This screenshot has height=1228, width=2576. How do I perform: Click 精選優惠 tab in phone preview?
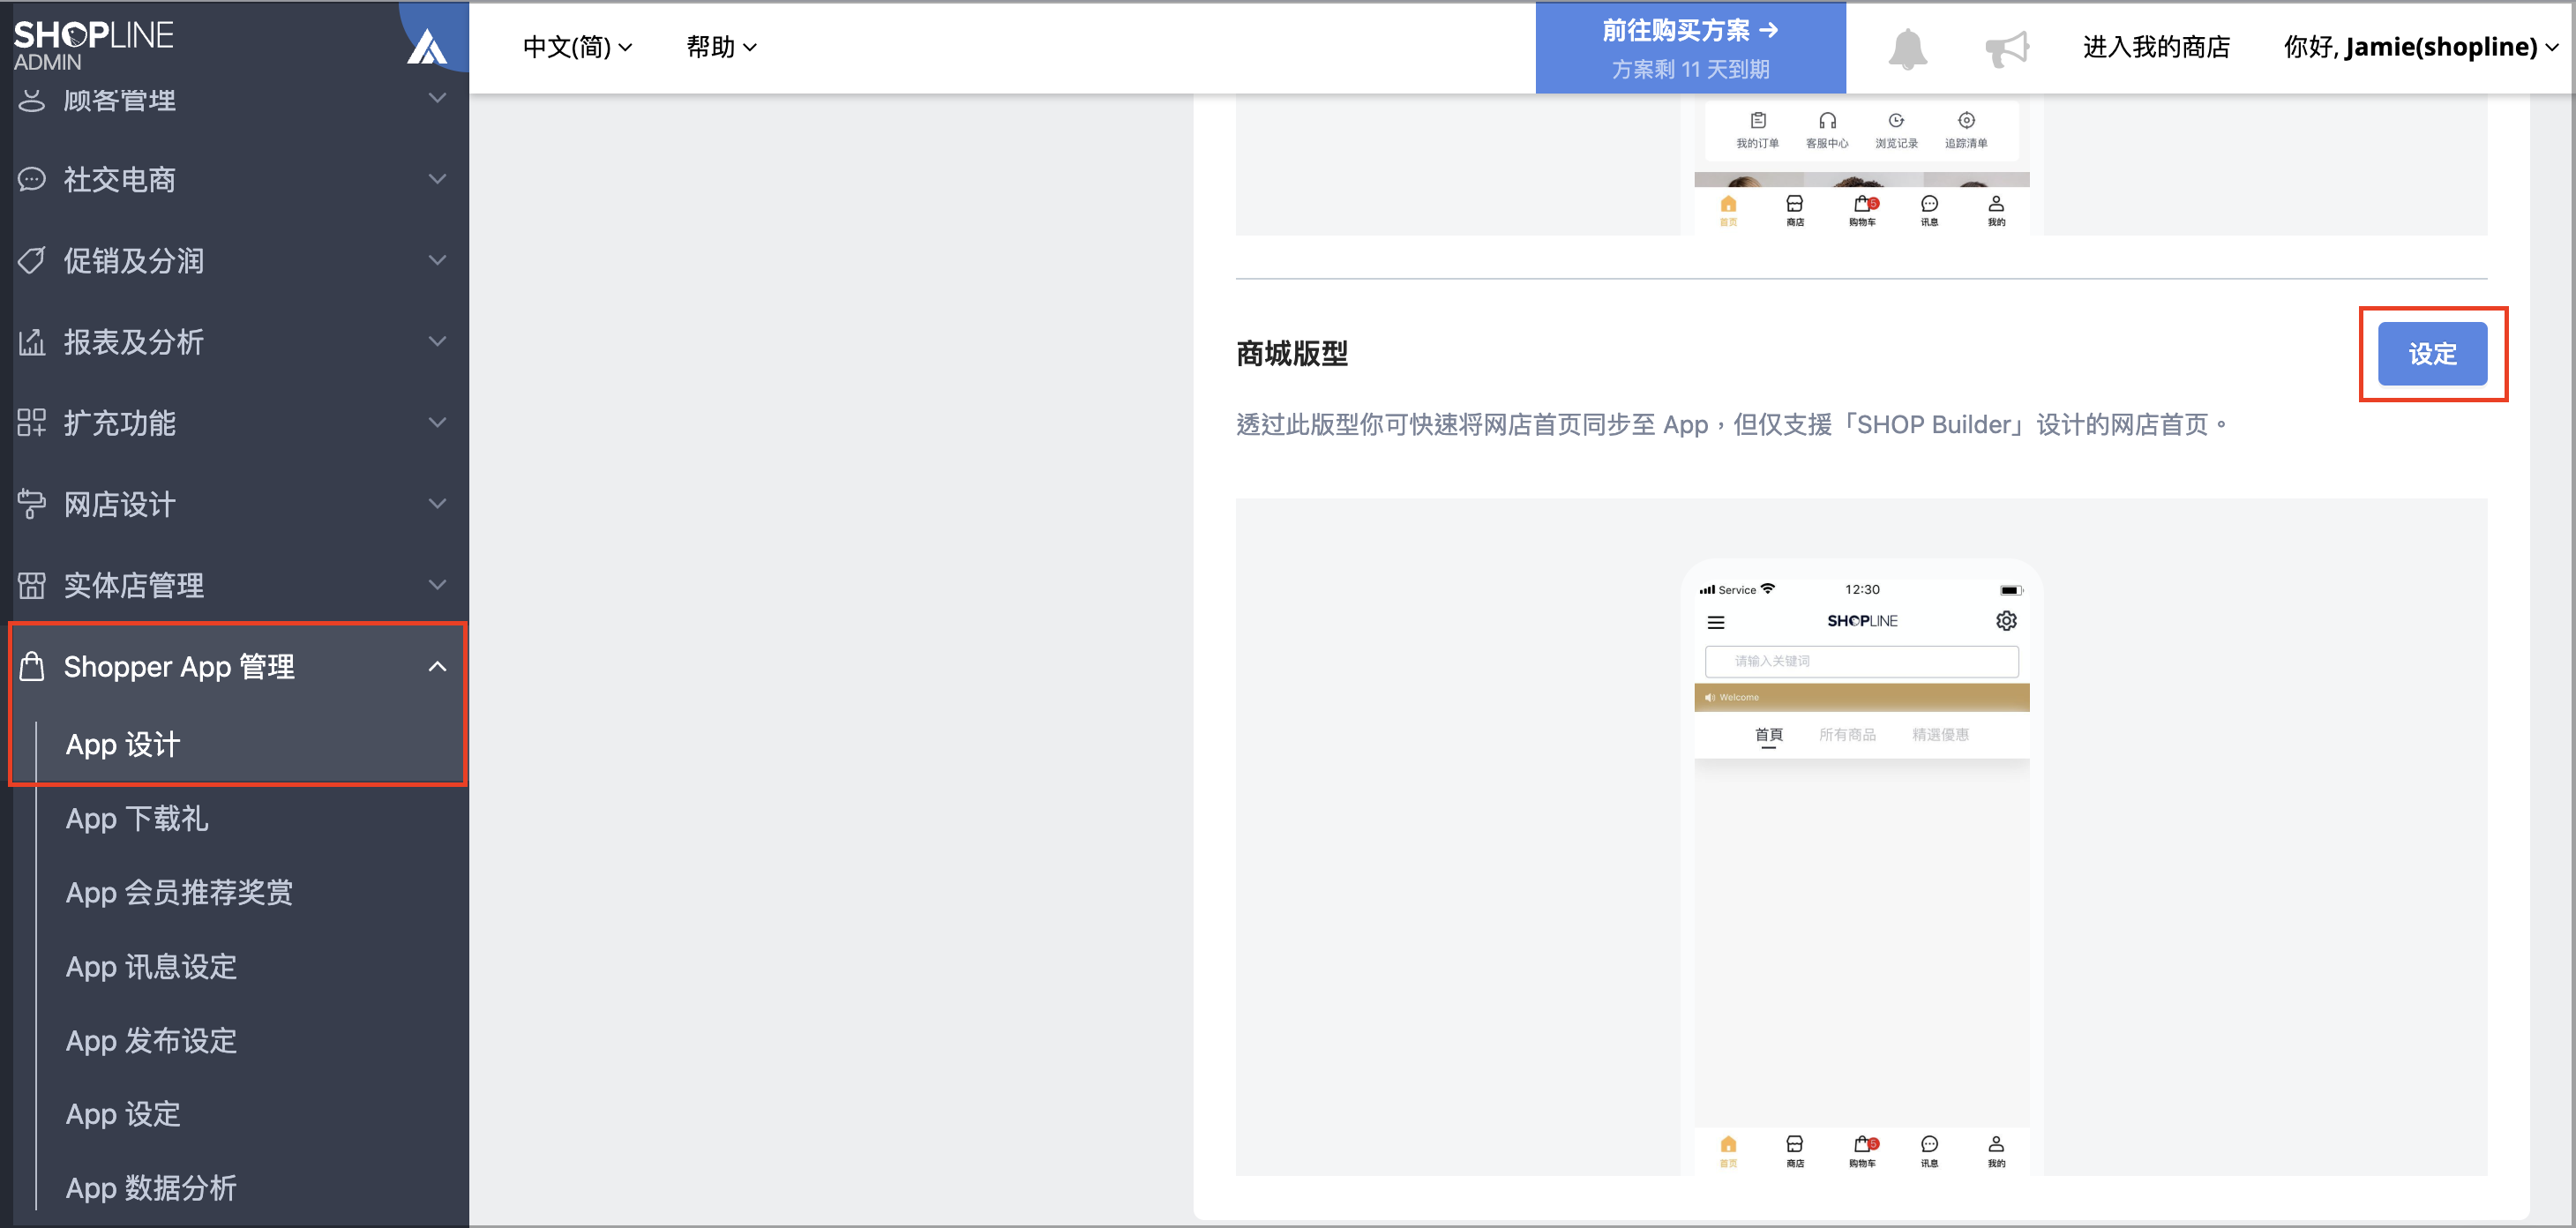(x=1940, y=735)
